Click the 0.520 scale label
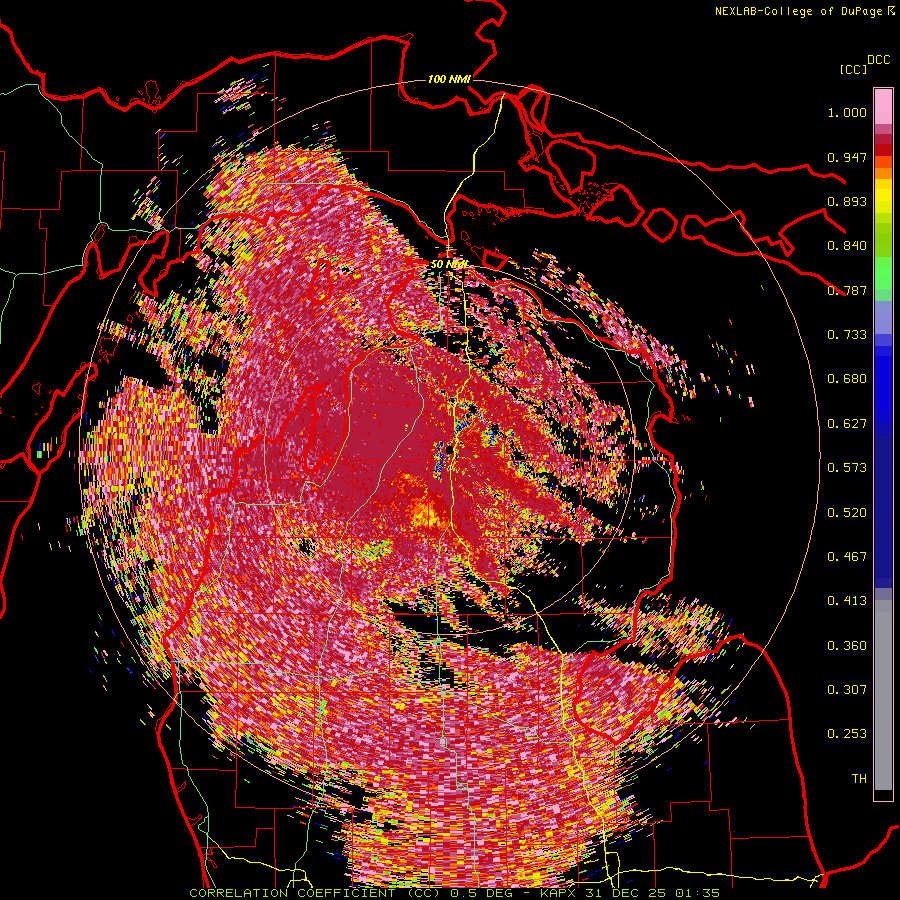 [847, 513]
